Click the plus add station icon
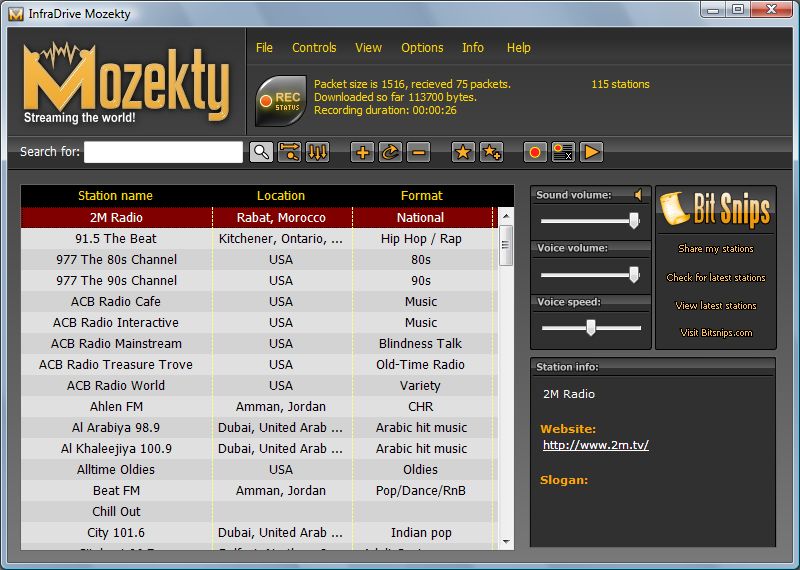800x570 pixels. pyautogui.click(x=362, y=152)
